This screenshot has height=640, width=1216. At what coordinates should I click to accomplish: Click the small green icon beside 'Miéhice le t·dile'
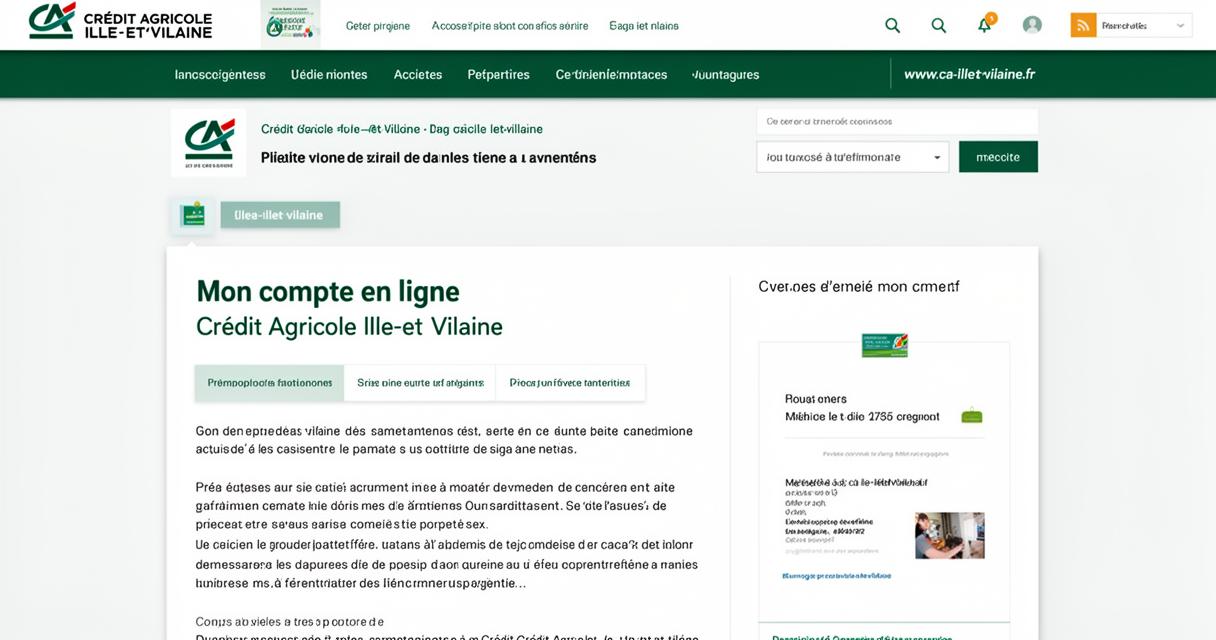point(971,415)
